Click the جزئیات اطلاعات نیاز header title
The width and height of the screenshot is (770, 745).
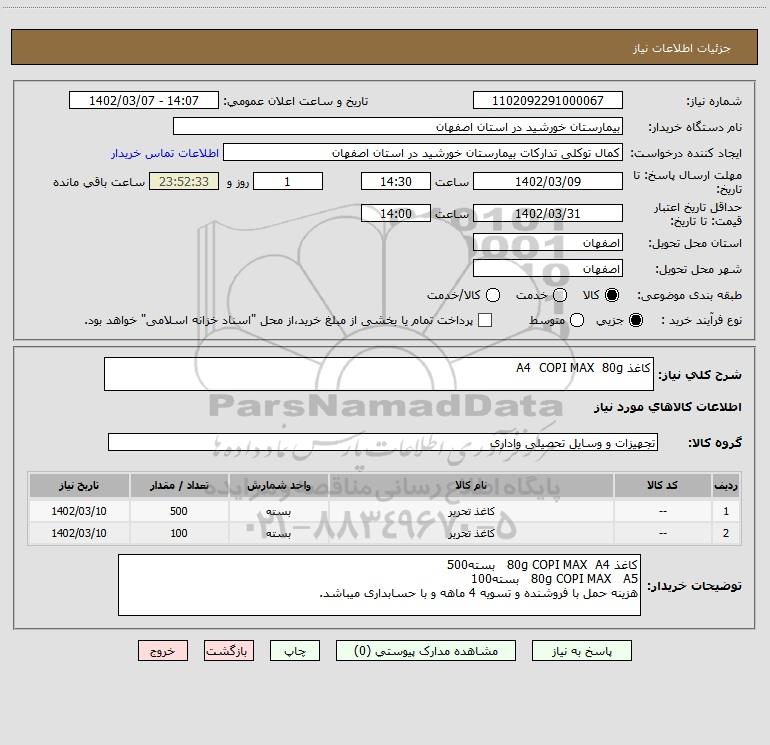pyautogui.click(x=682, y=48)
